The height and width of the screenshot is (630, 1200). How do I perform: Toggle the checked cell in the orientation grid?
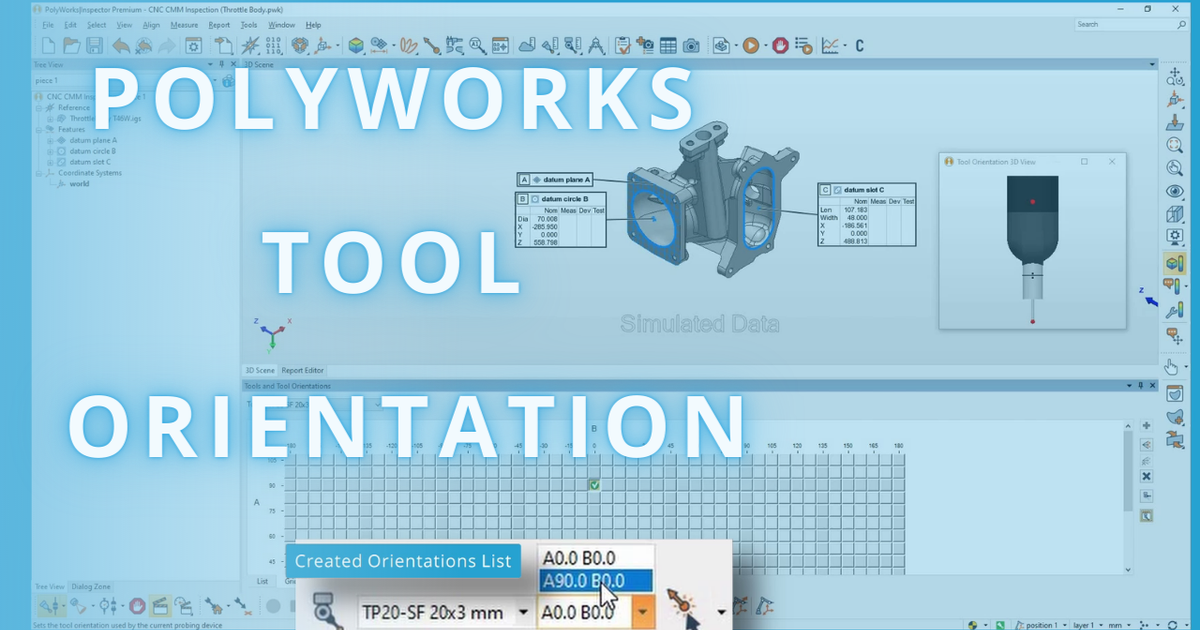pos(594,484)
